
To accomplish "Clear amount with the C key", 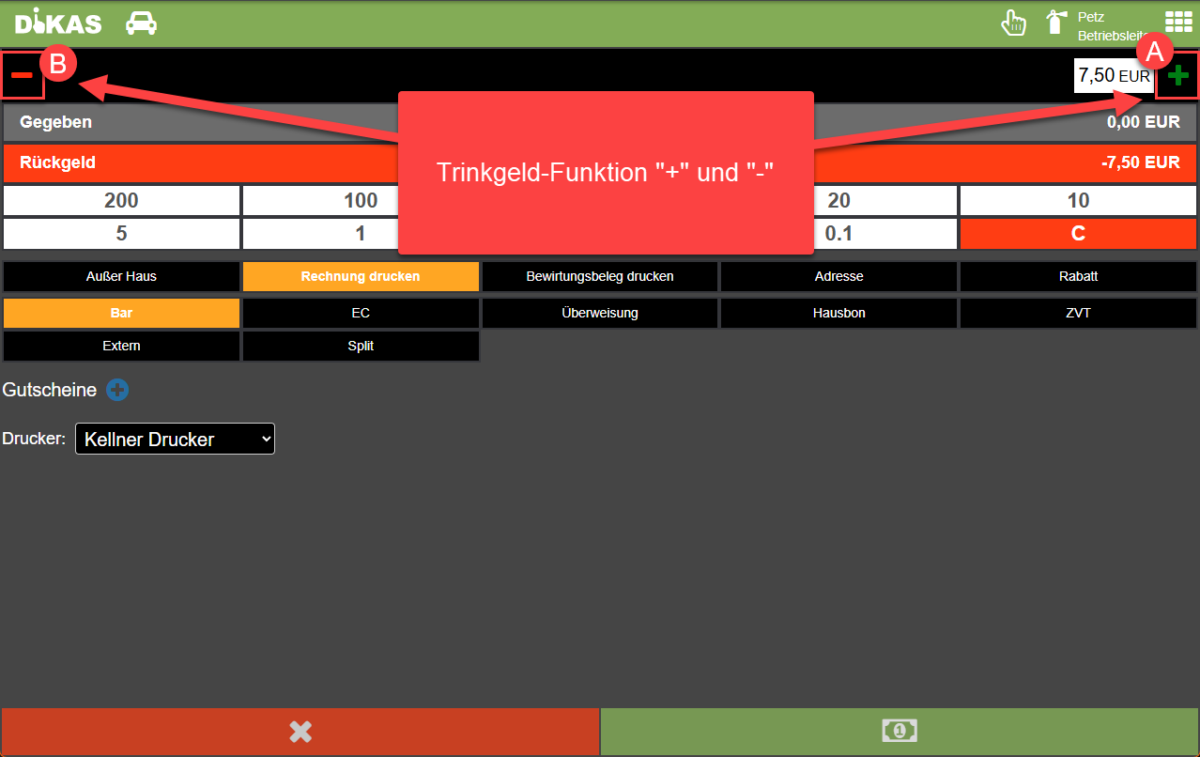I will point(1077,234).
